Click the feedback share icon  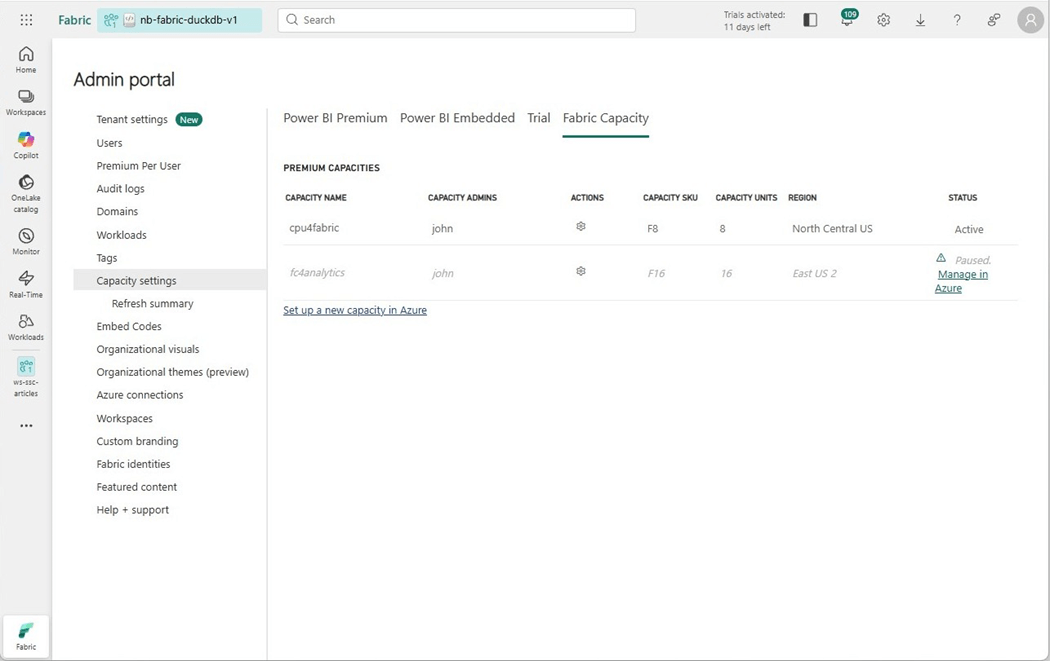pos(994,20)
